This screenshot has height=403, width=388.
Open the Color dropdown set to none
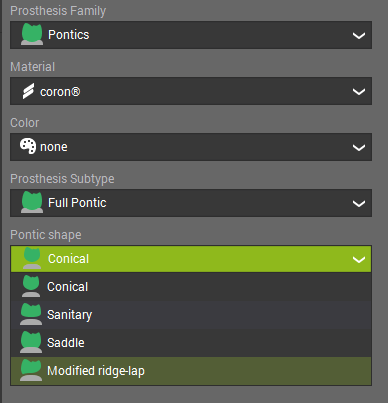point(191,147)
